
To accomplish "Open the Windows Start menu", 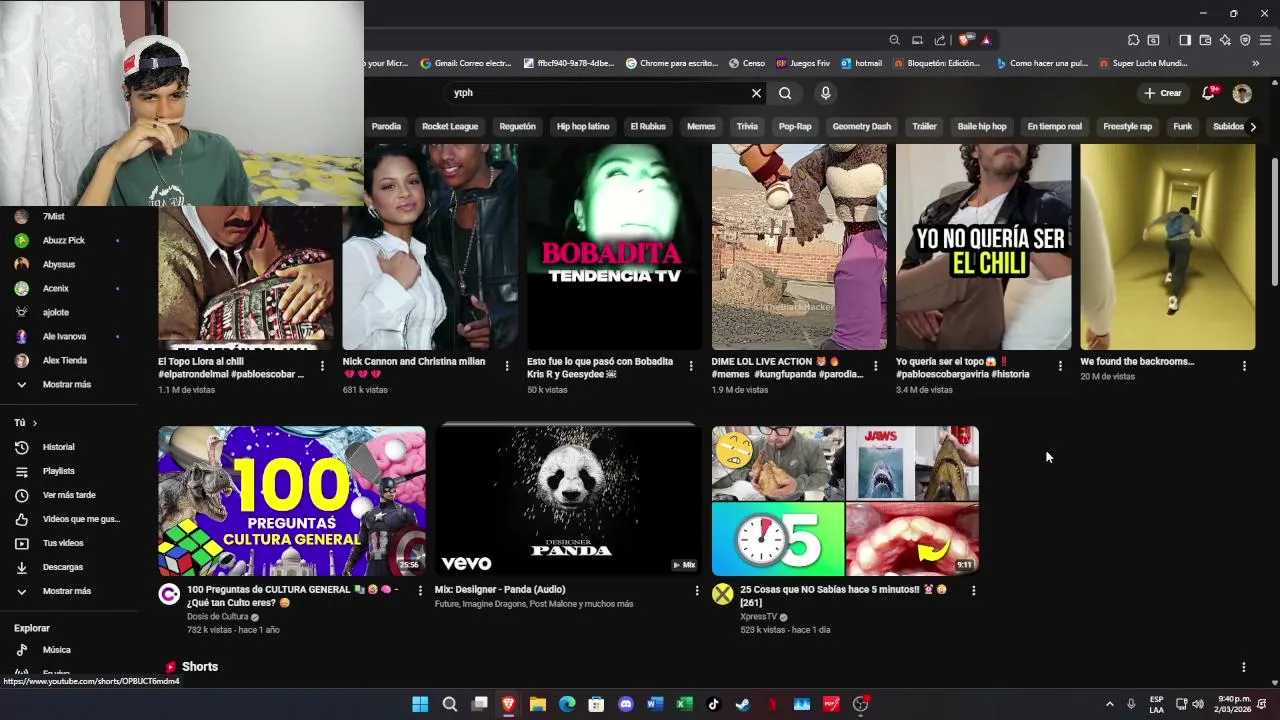I will 420,704.
